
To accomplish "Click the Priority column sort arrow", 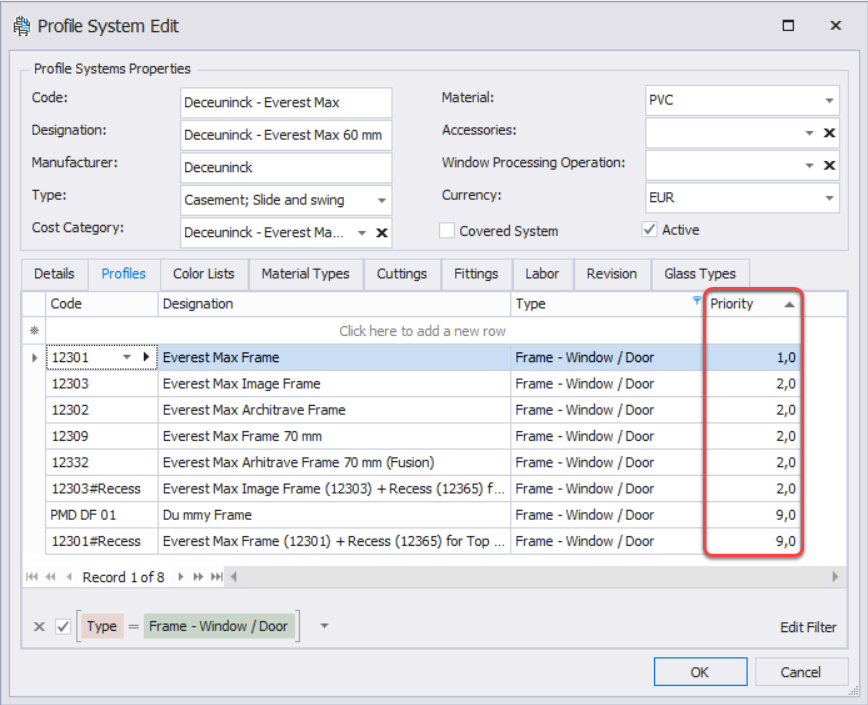I will (790, 304).
